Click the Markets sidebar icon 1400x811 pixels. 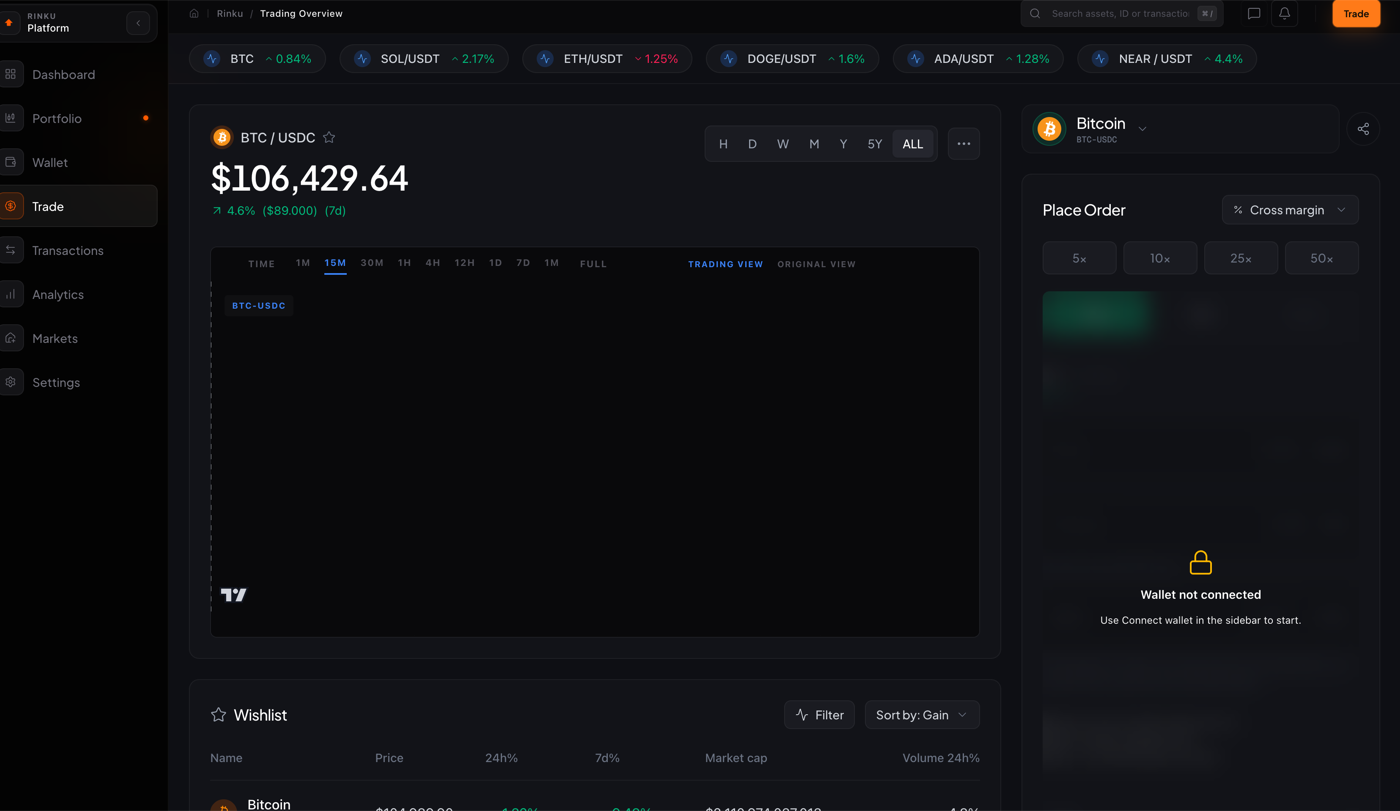pos(11,338)
